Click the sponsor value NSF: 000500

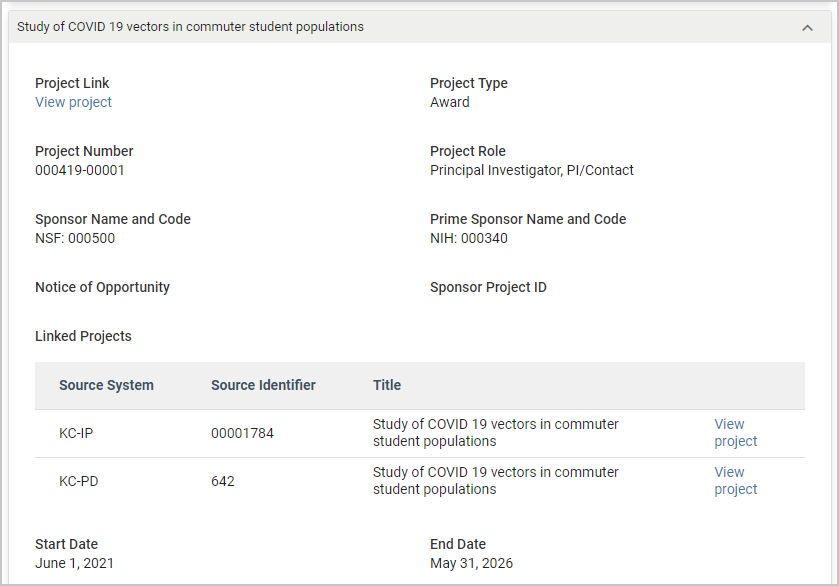pos(75,238)
